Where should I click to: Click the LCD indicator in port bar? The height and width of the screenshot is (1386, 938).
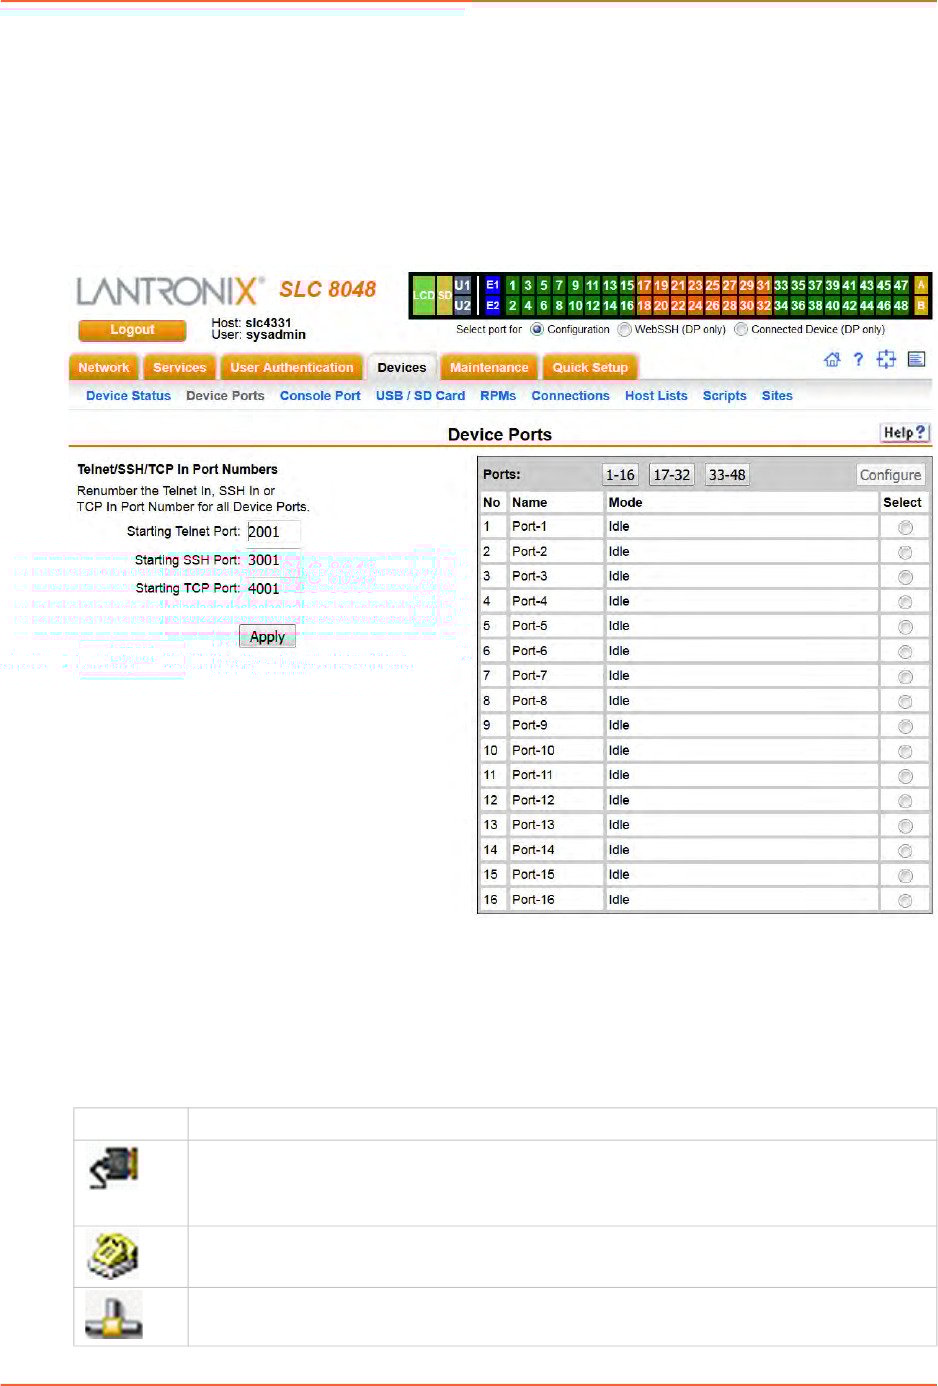(423, 296)
